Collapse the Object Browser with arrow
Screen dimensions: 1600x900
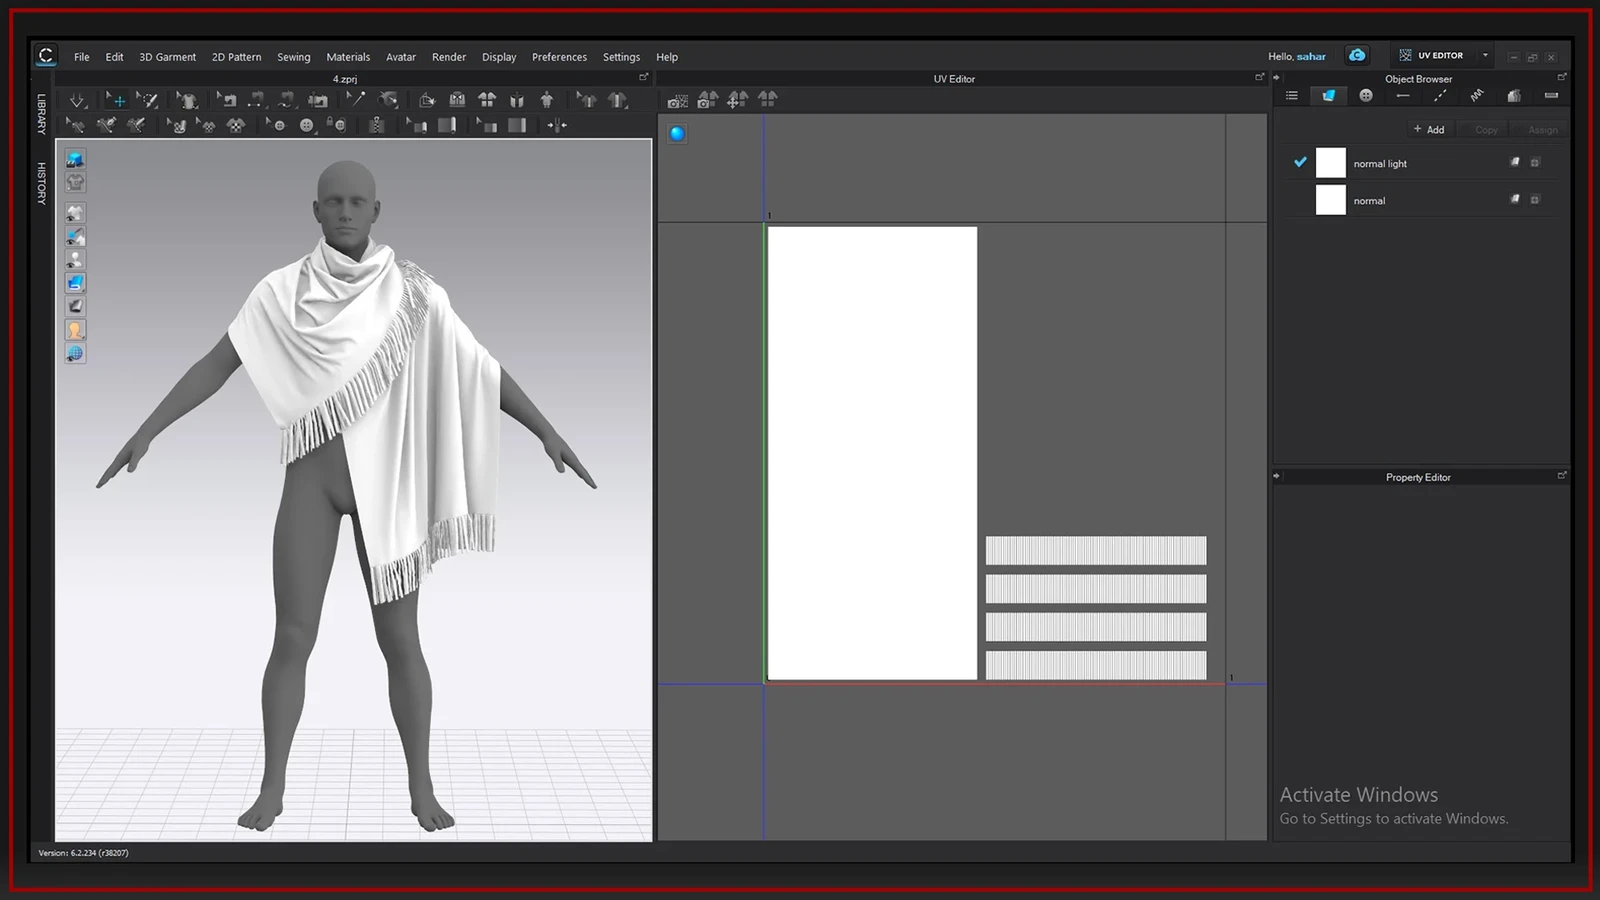1277,77
